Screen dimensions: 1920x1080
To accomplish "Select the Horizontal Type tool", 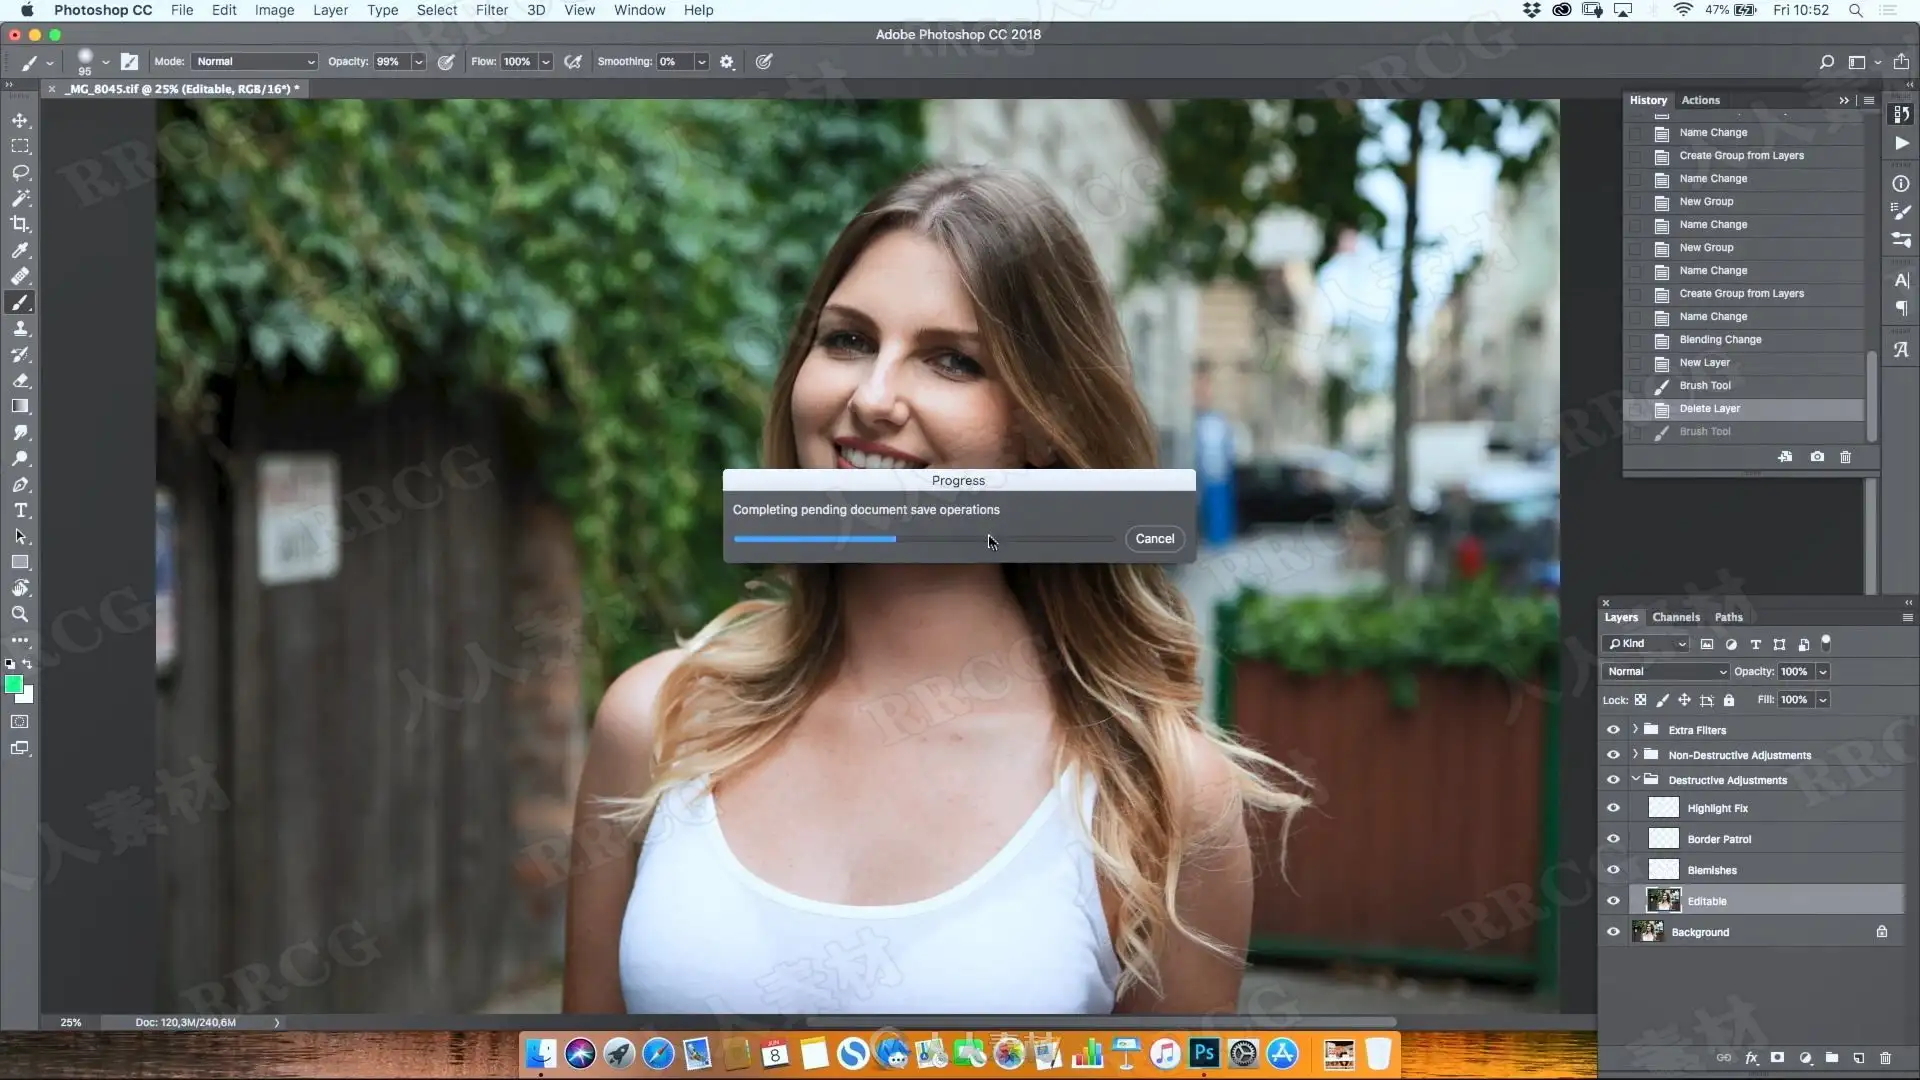I will click(x=20, y=510).
